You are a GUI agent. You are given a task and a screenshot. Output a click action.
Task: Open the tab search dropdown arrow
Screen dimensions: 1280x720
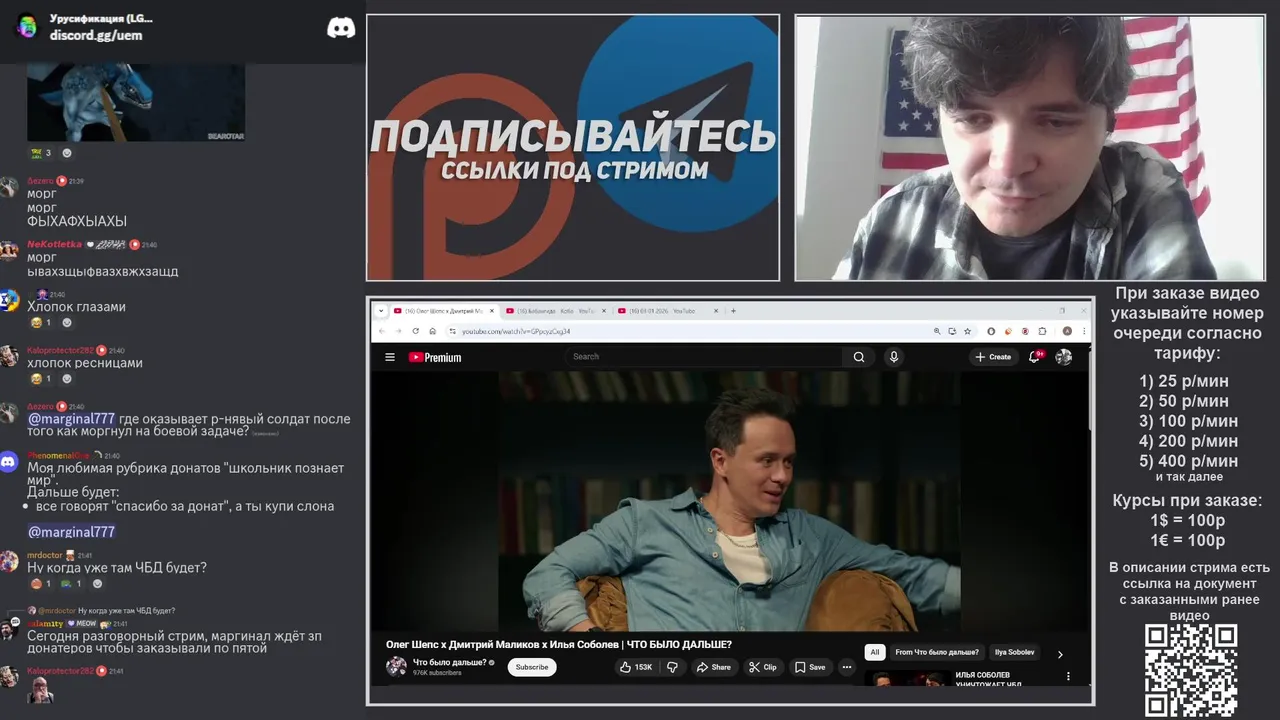click(381, 311)
